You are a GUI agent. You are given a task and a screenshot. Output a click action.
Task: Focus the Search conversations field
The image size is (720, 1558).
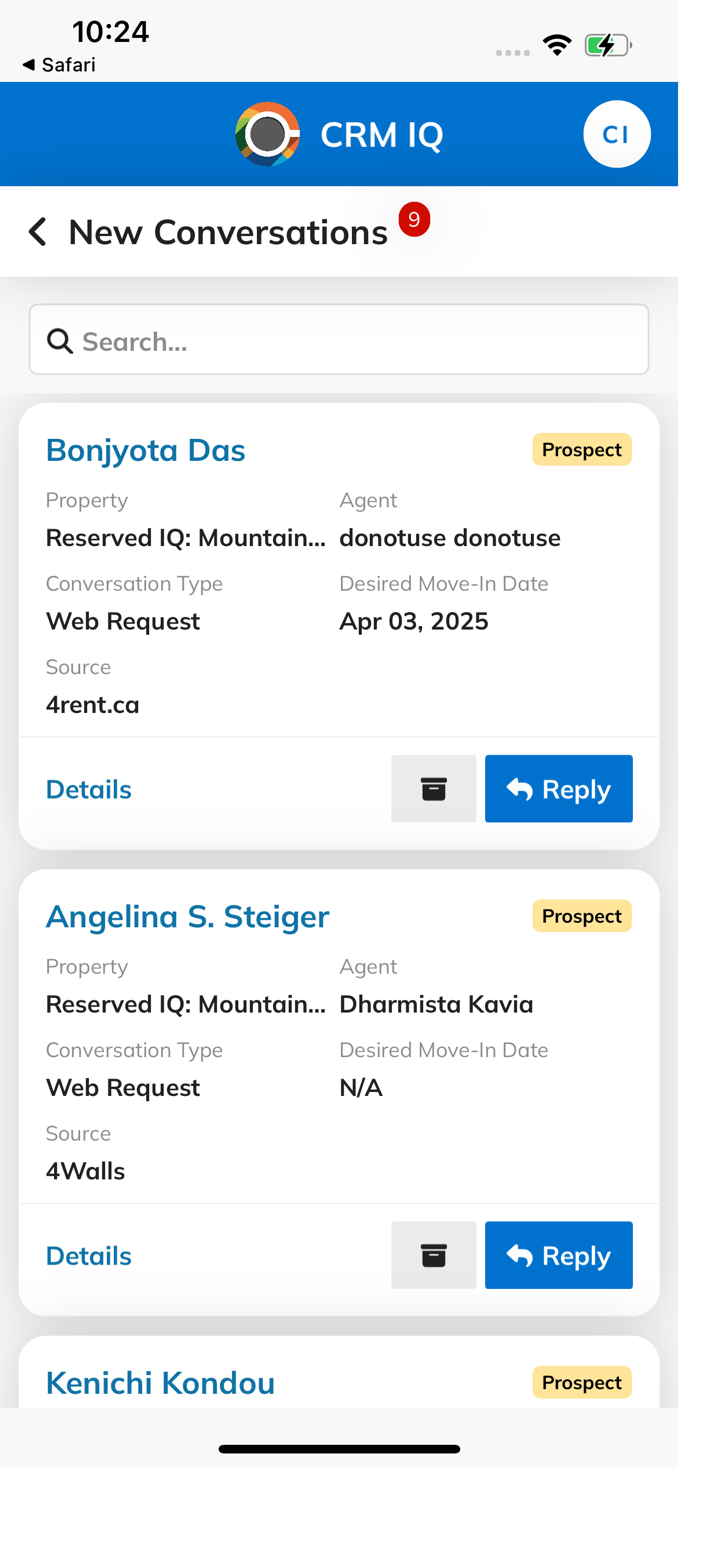tap(339, 340)
